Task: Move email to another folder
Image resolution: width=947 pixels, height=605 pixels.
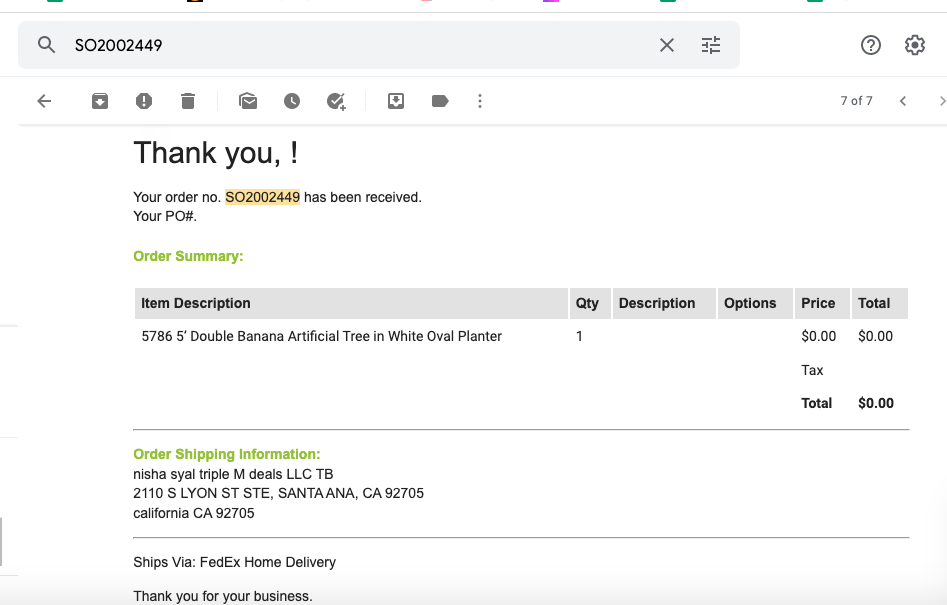Action: pos(396,101)
